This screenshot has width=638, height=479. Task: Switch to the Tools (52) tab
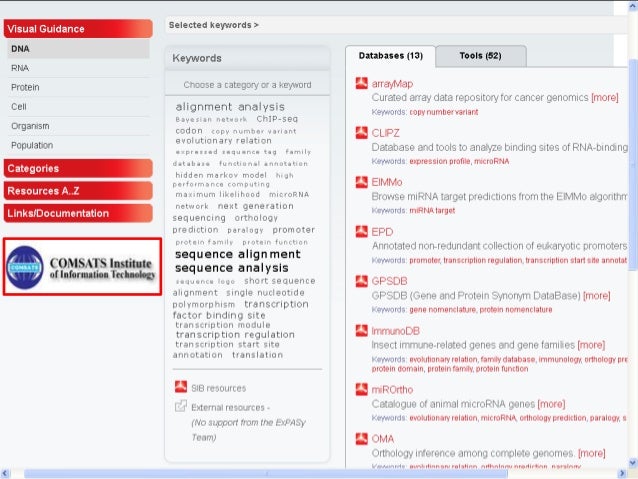[x=481, y=56]
